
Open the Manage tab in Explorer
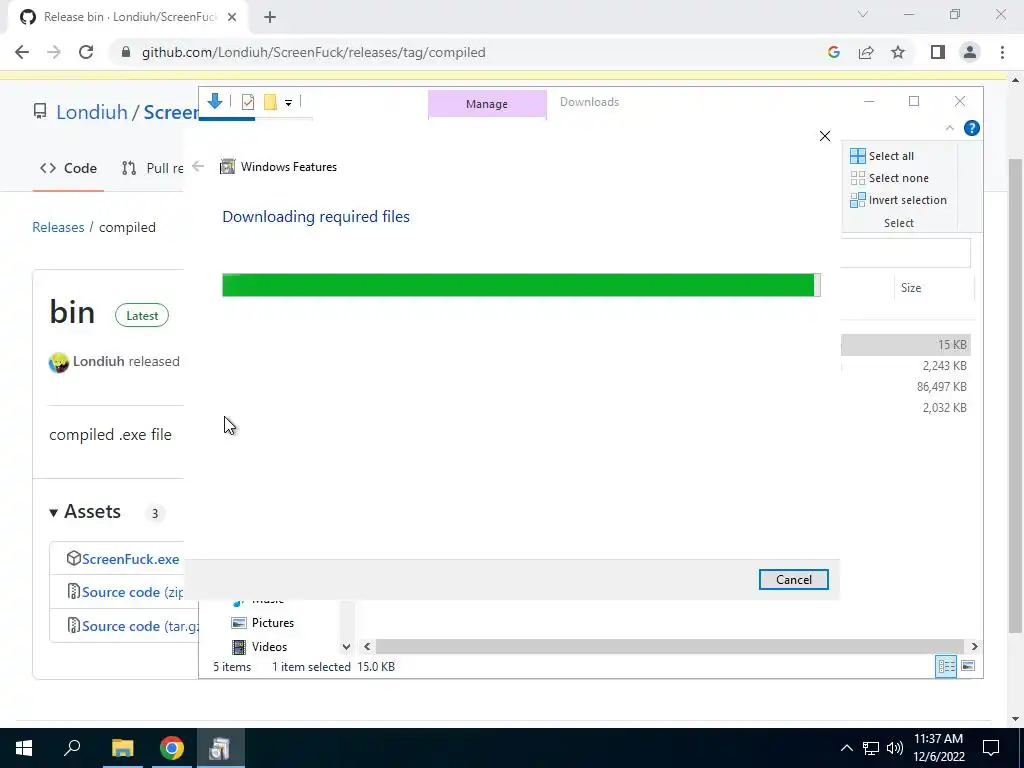(487, 104)
